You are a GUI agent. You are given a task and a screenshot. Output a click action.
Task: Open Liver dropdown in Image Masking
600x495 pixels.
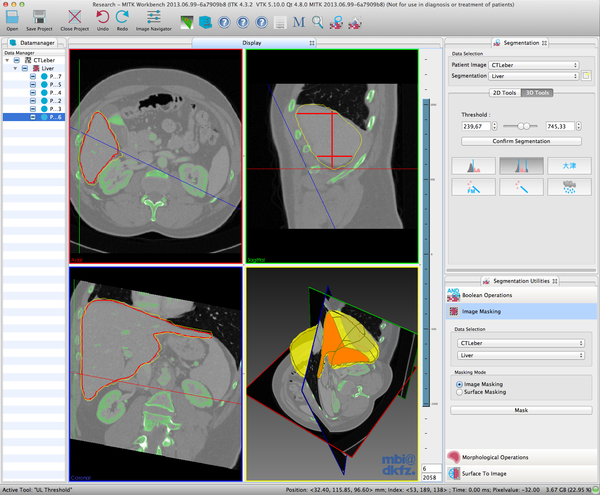point(521,355)
